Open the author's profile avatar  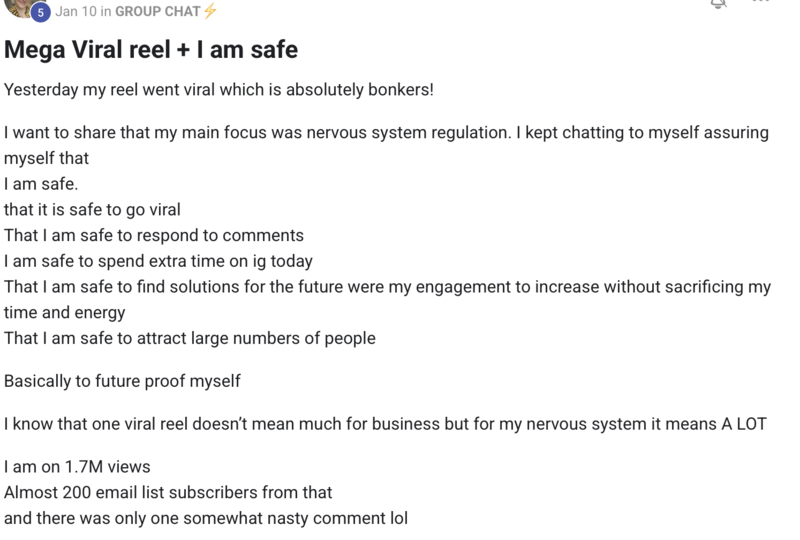tap(20, 7)
